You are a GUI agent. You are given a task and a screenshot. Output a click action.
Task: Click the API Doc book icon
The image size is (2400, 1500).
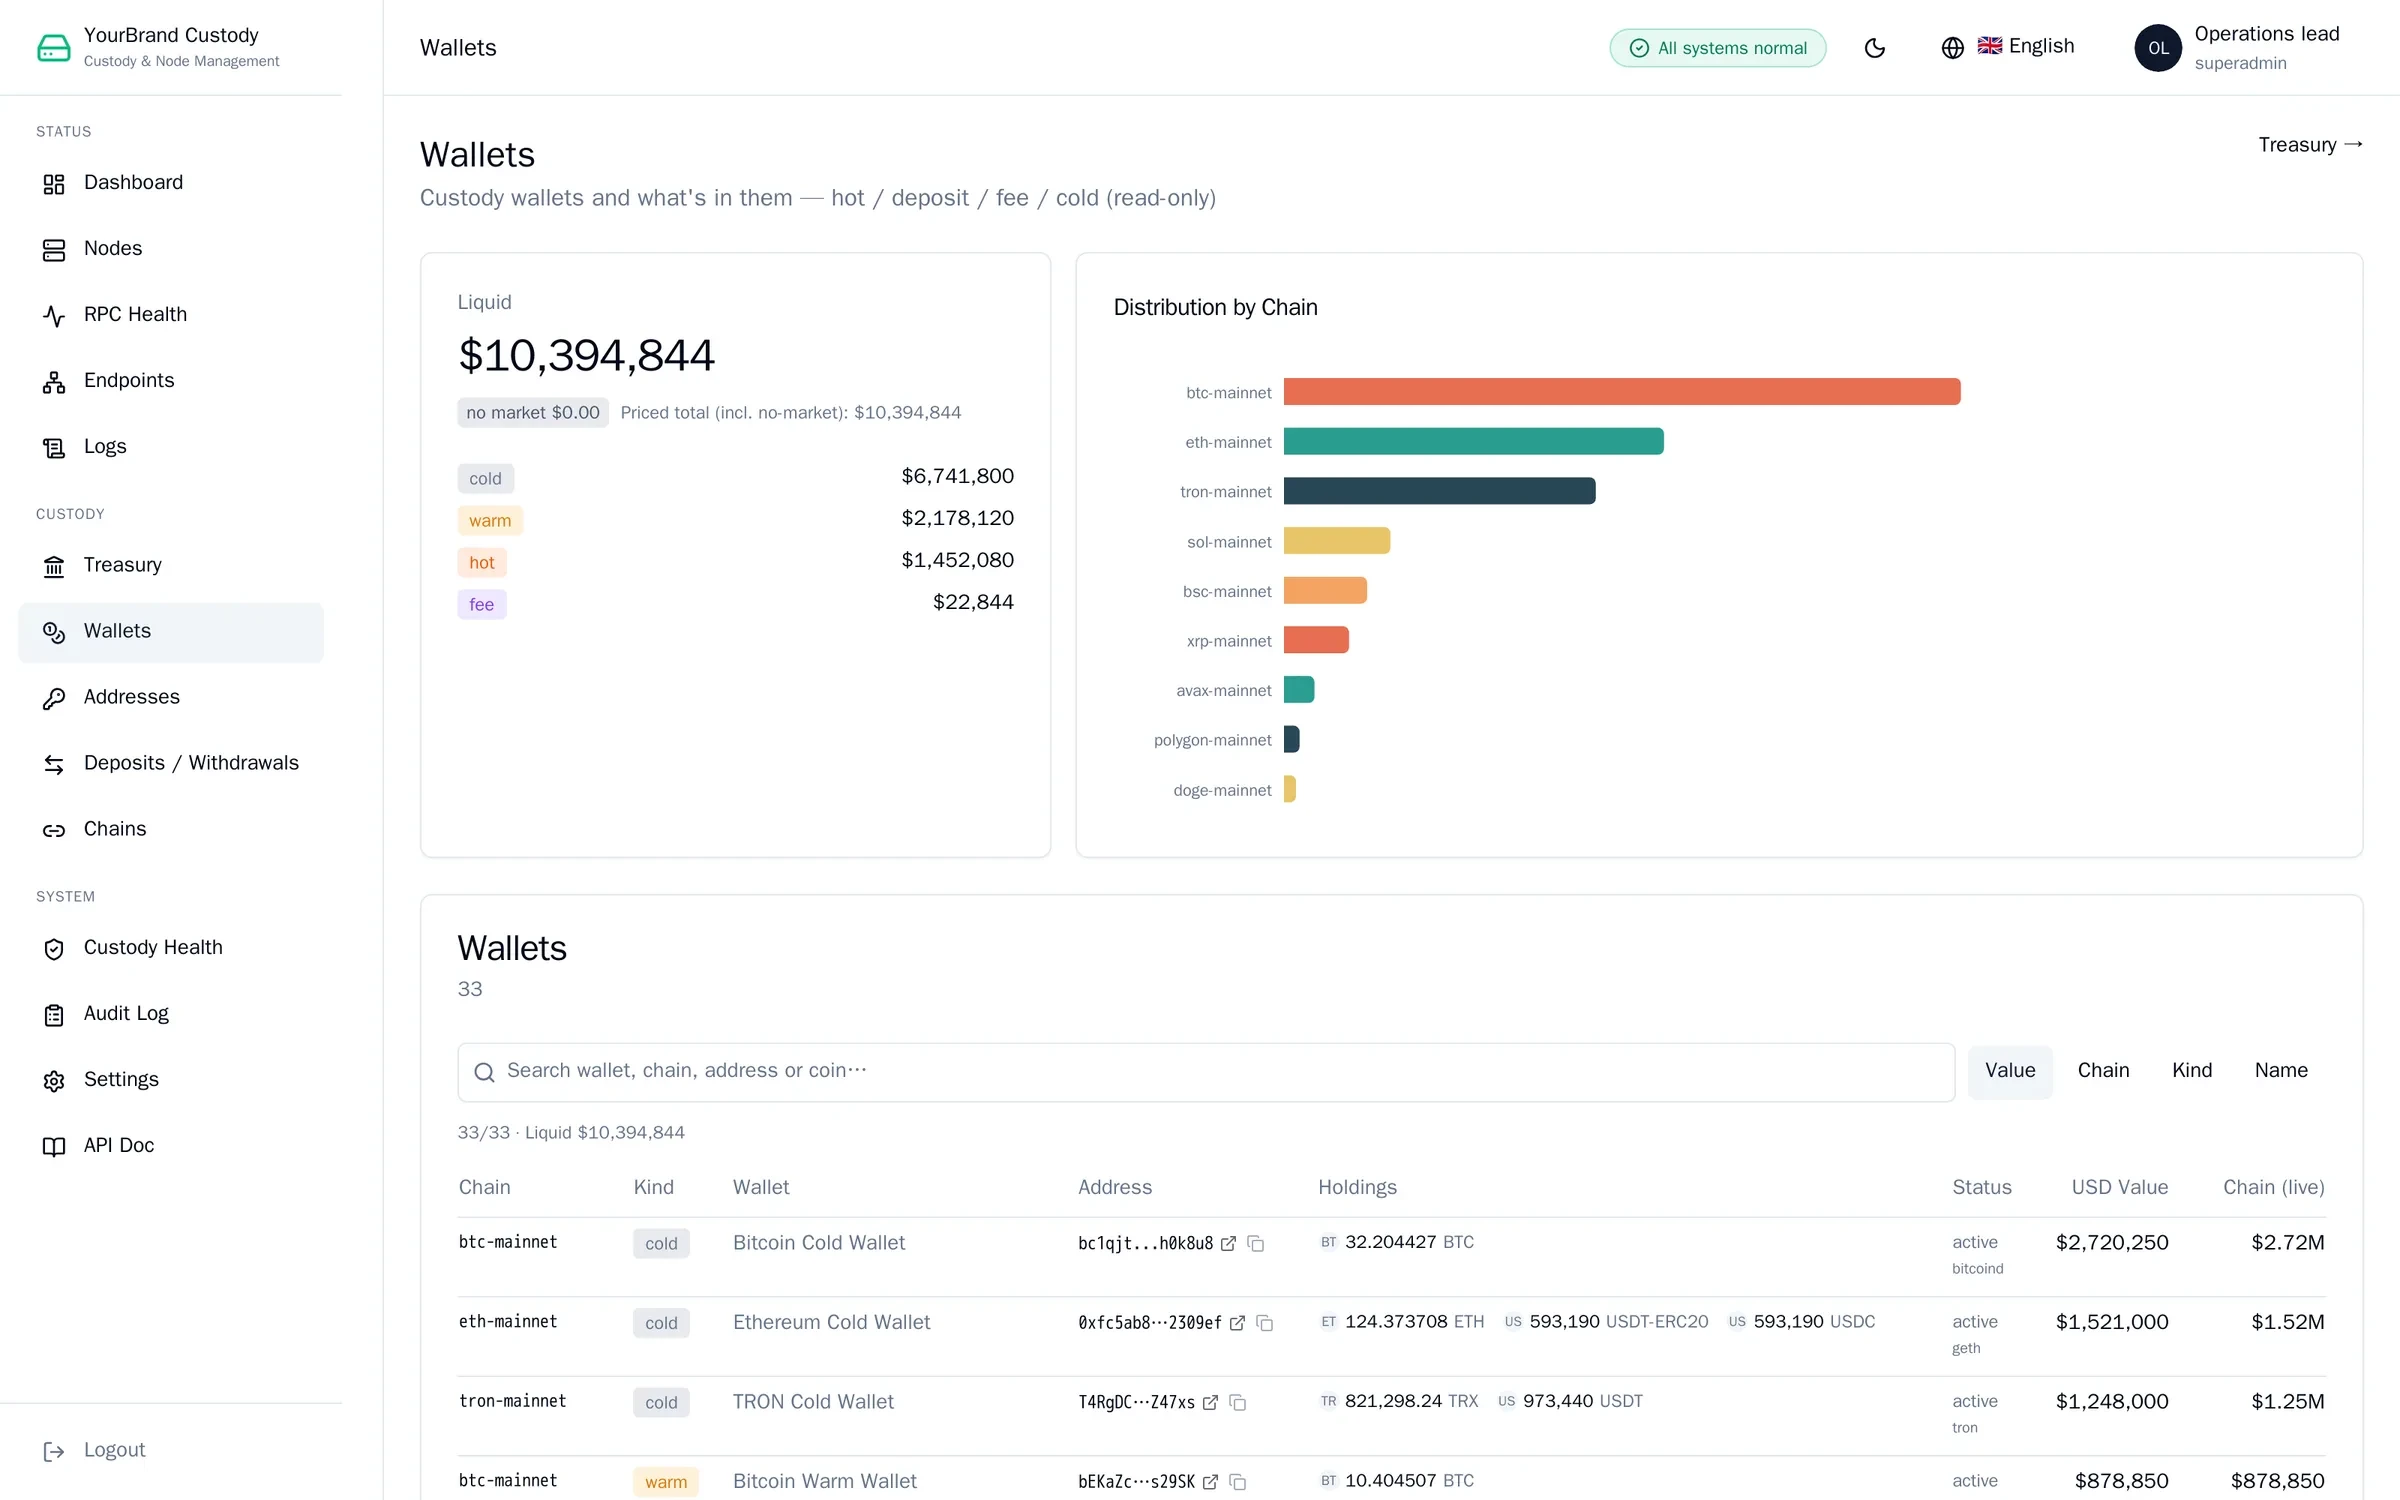click(x=54, y=1147)
